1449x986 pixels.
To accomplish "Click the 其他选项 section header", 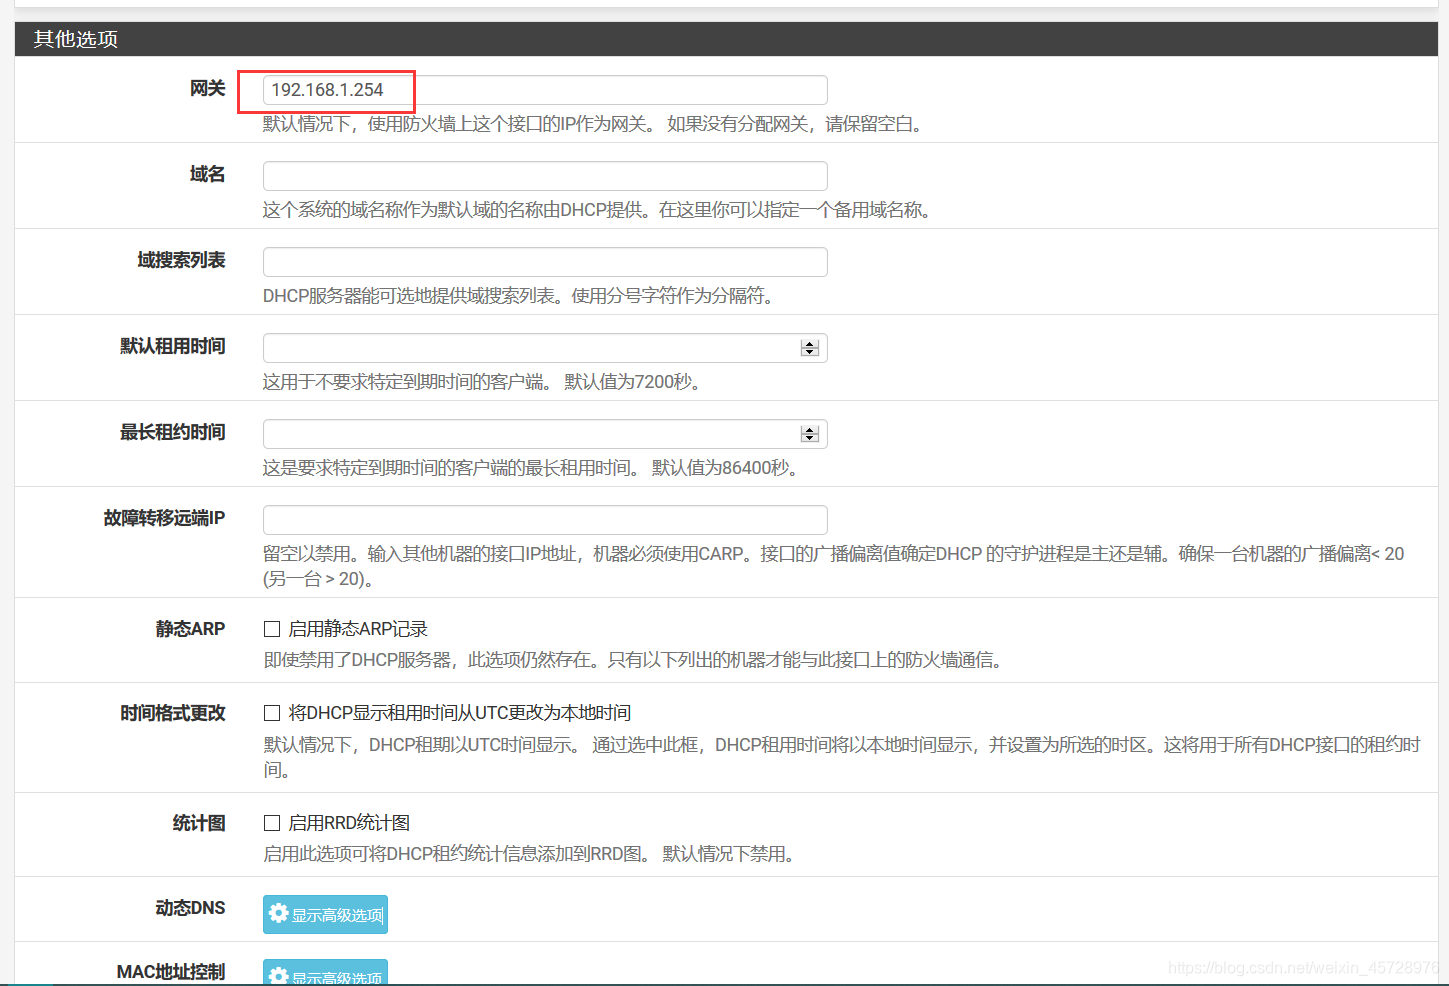I will click(x=726, y=39).
